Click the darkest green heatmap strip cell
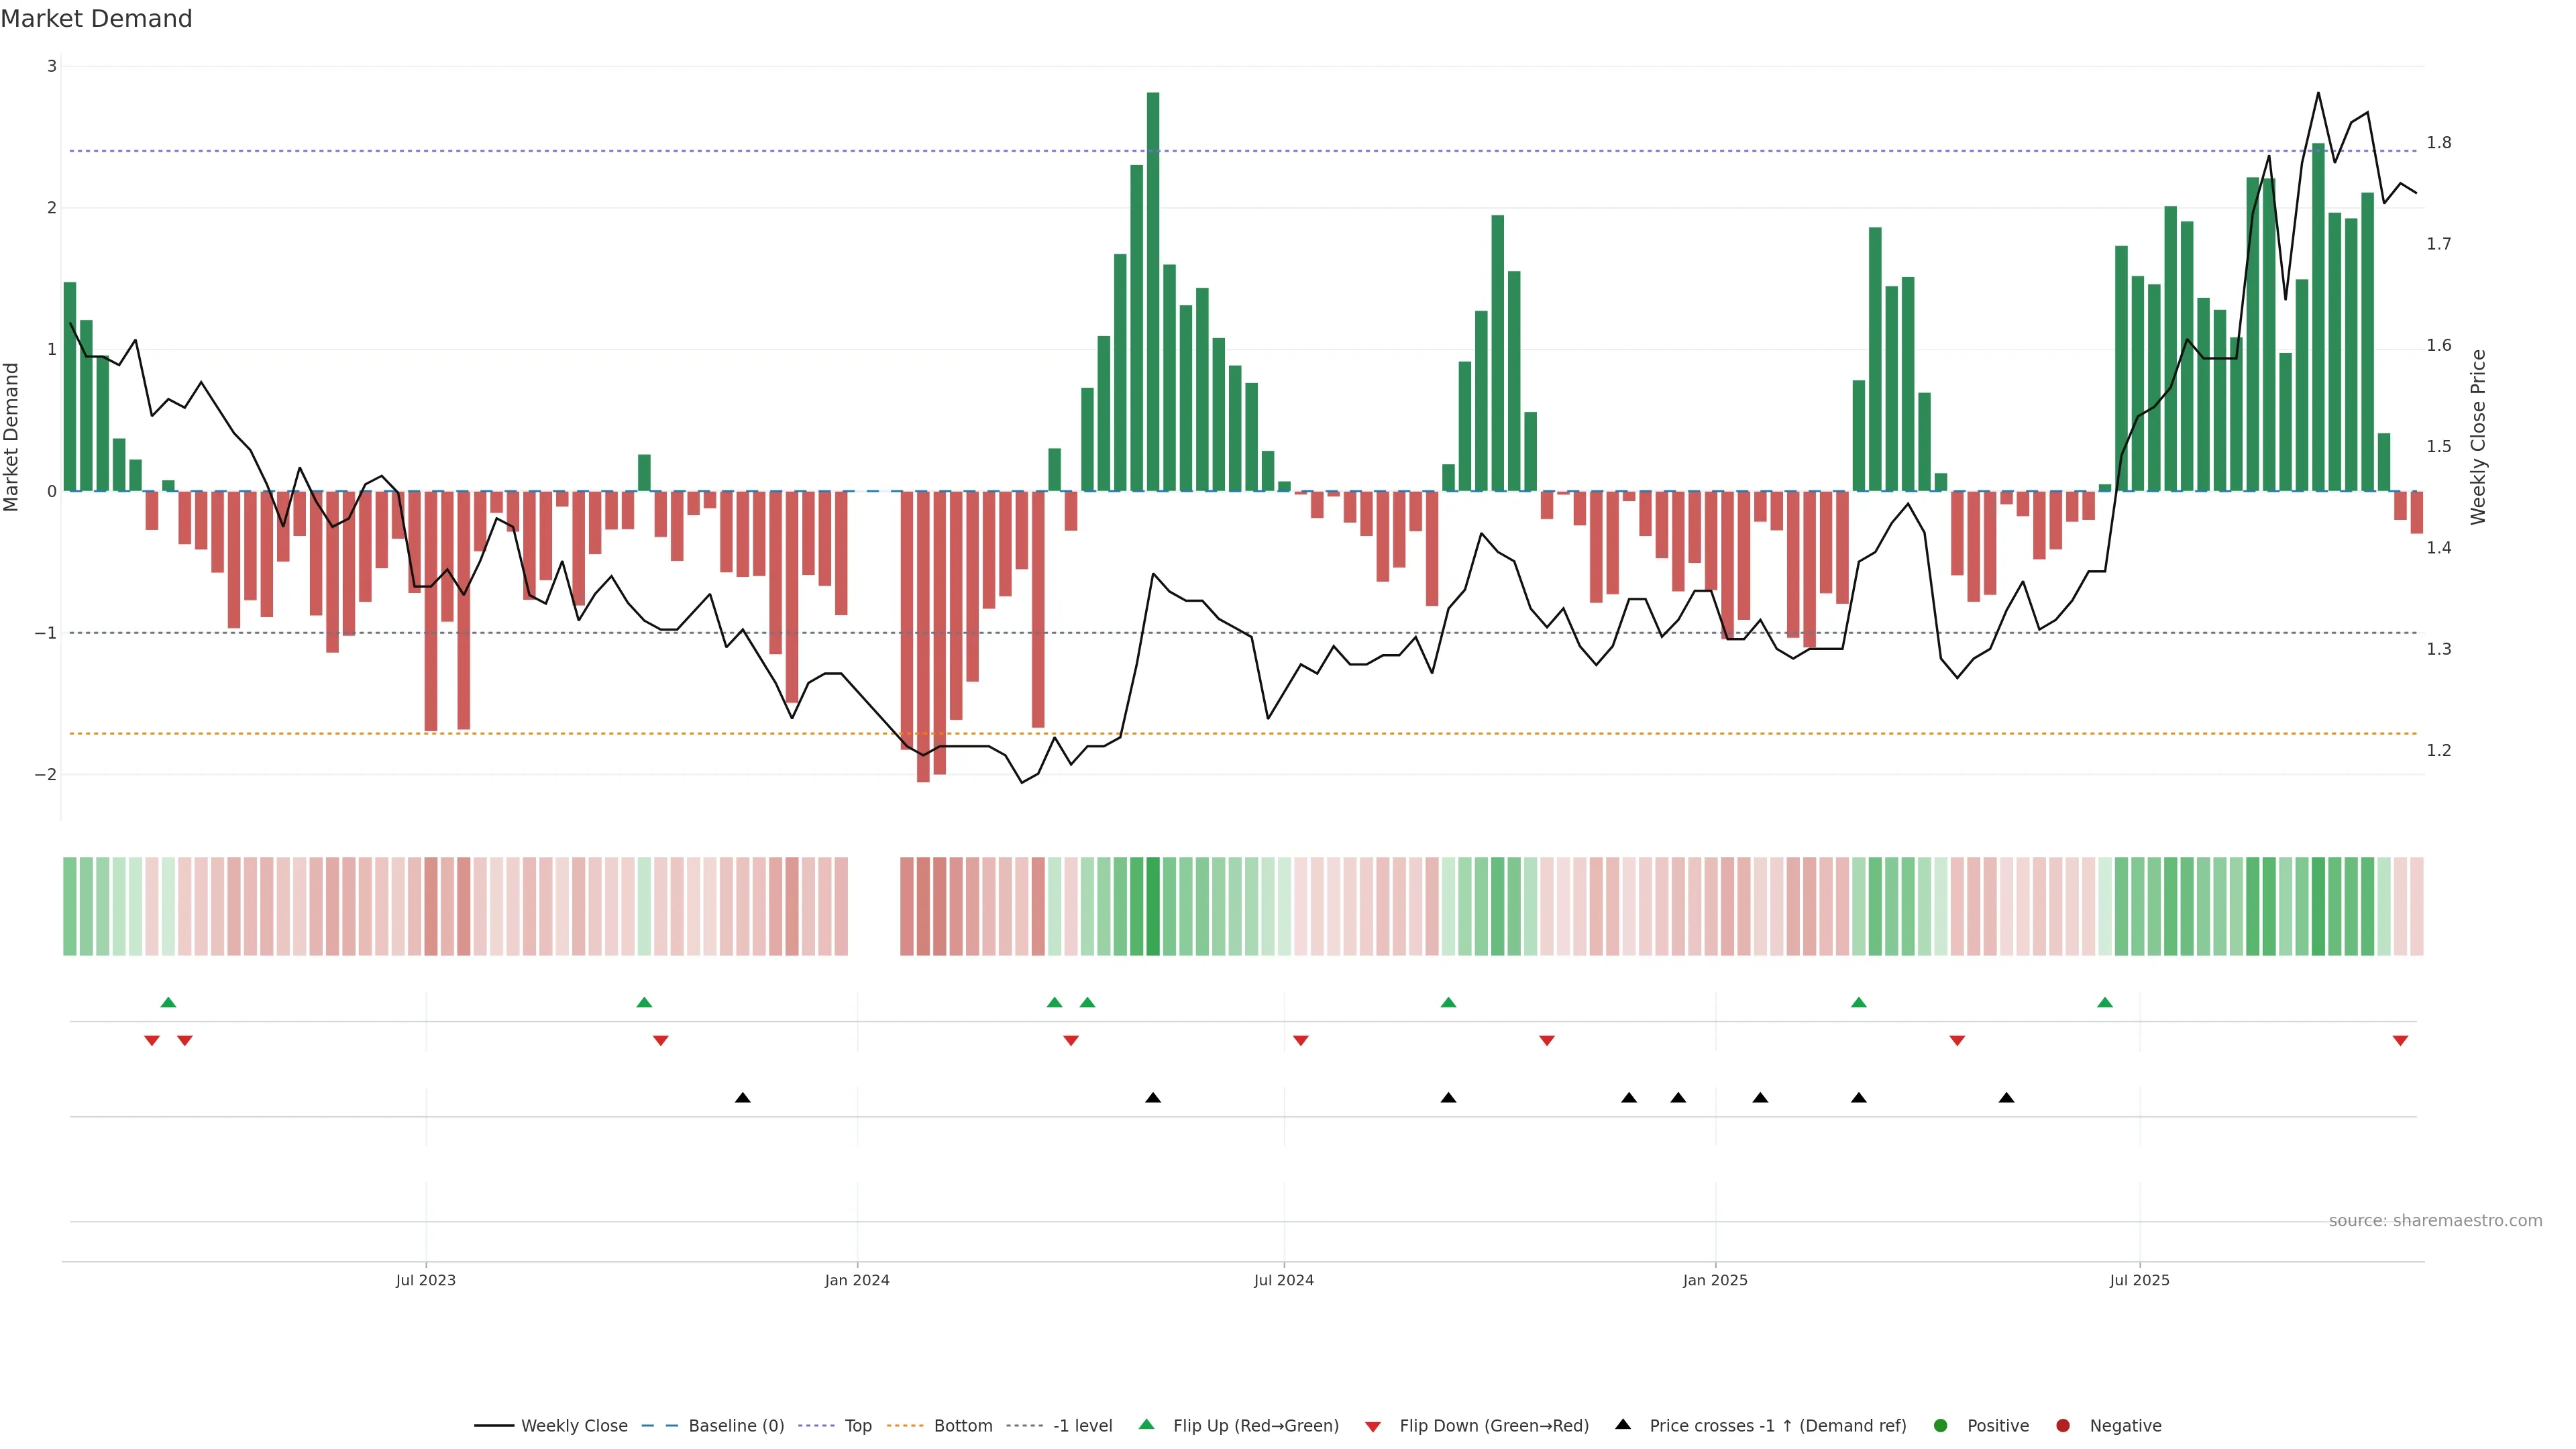This screenshot has width=2576, height=1449. [x=1153, y=906]
